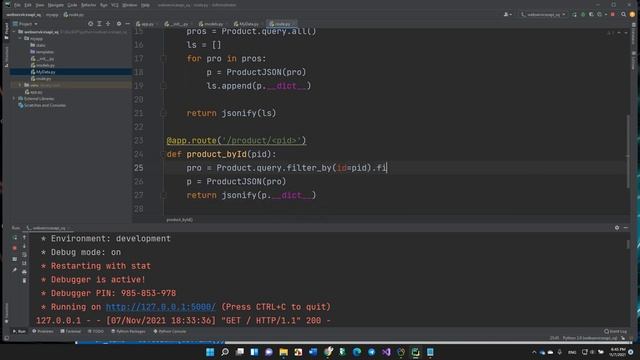Toggle soft-wrap icon in Run panel
The height and width of the screenshot is (360, 640).
24,255
